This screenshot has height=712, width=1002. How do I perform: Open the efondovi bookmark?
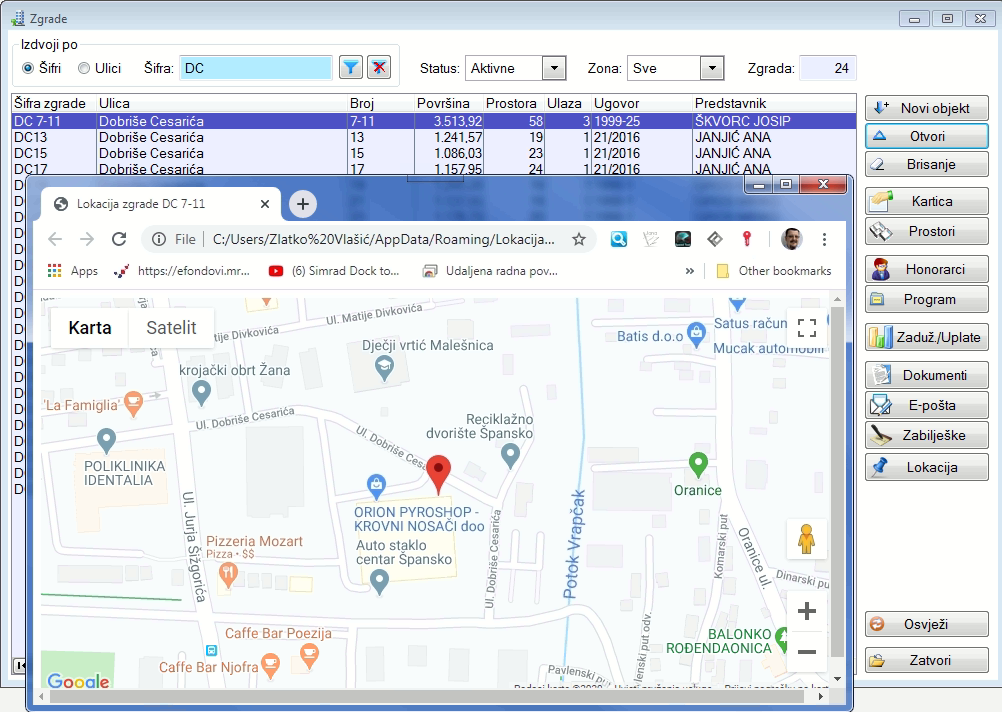(181, 271)
